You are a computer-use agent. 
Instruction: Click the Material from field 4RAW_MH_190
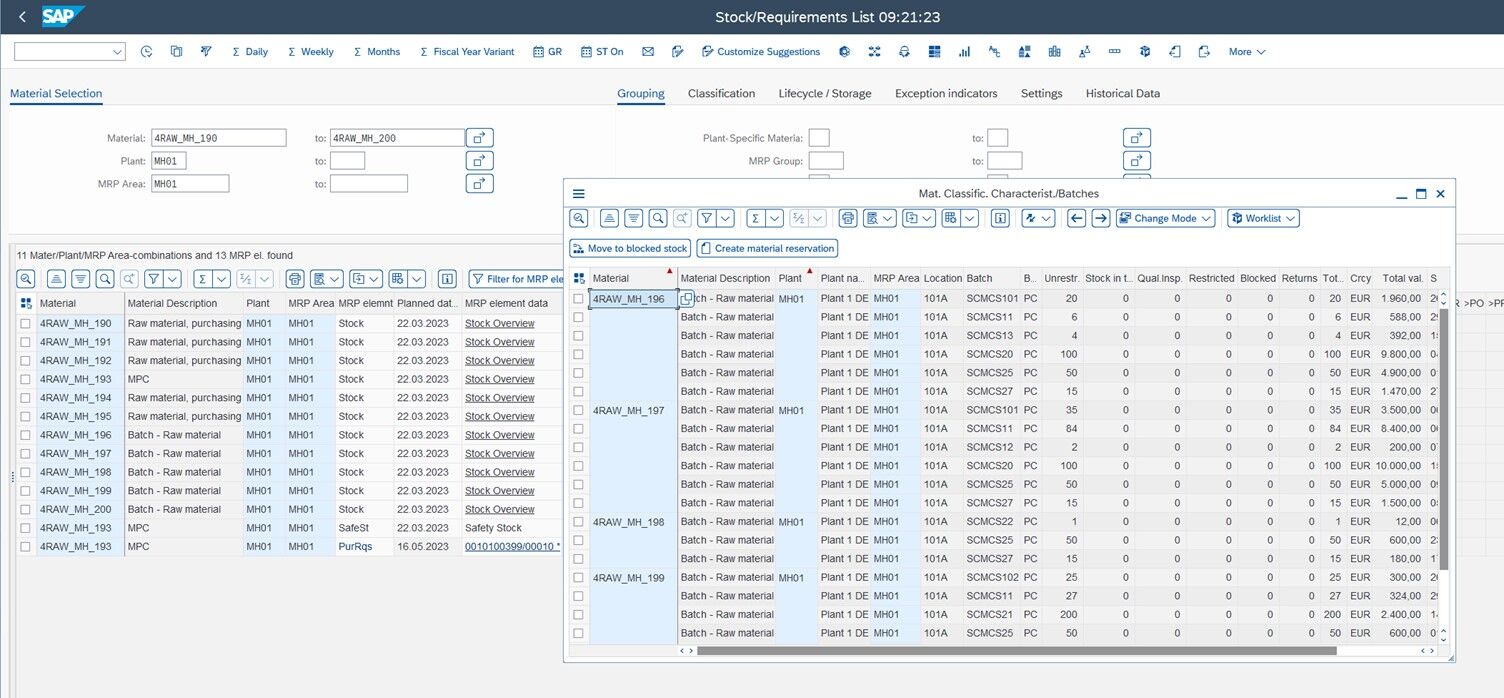point(218,138)
